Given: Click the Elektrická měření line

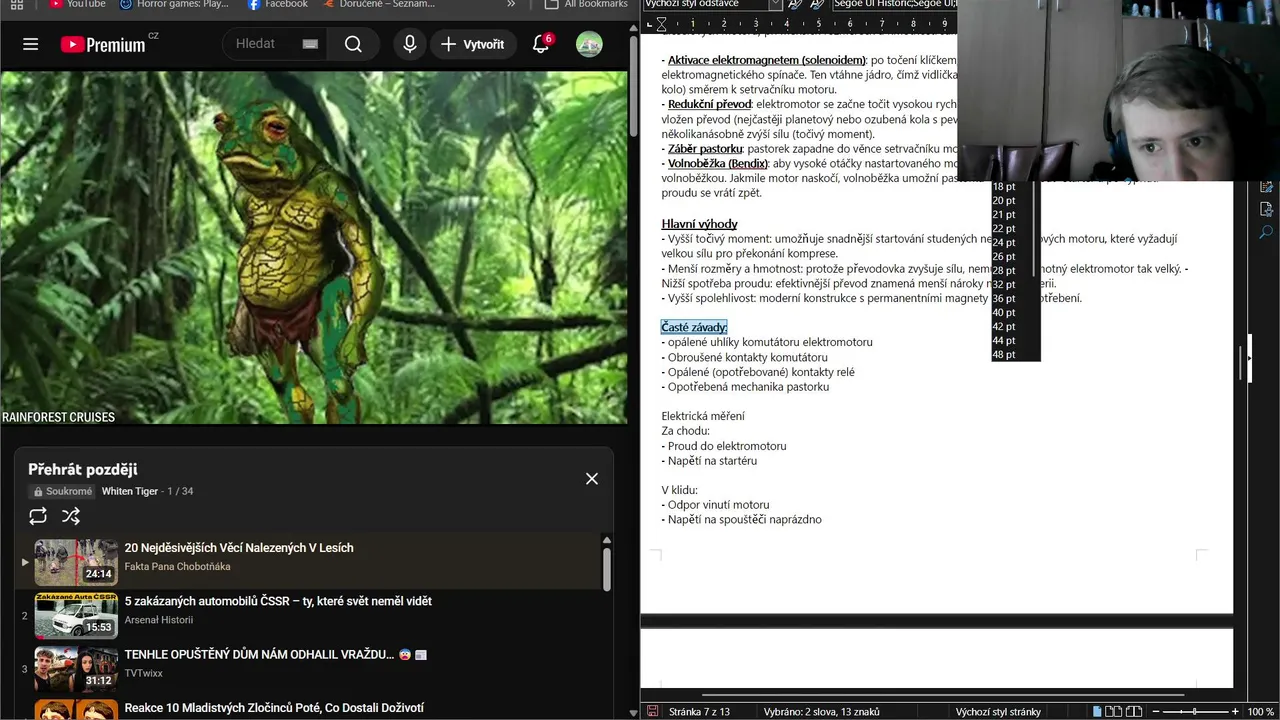Looking at the screenshot, I should 703,416.
